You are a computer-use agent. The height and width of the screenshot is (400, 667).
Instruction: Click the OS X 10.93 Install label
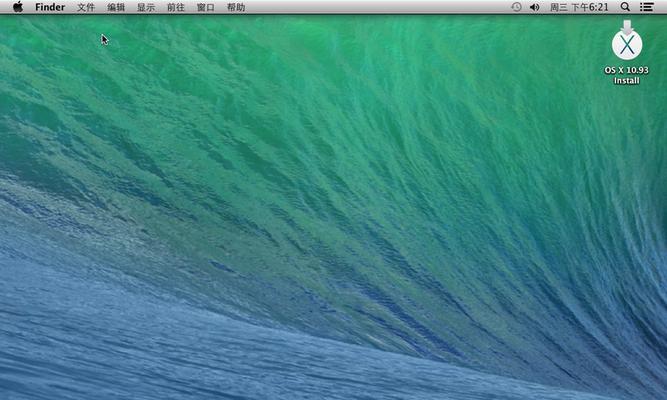click(x=627, y=75)
